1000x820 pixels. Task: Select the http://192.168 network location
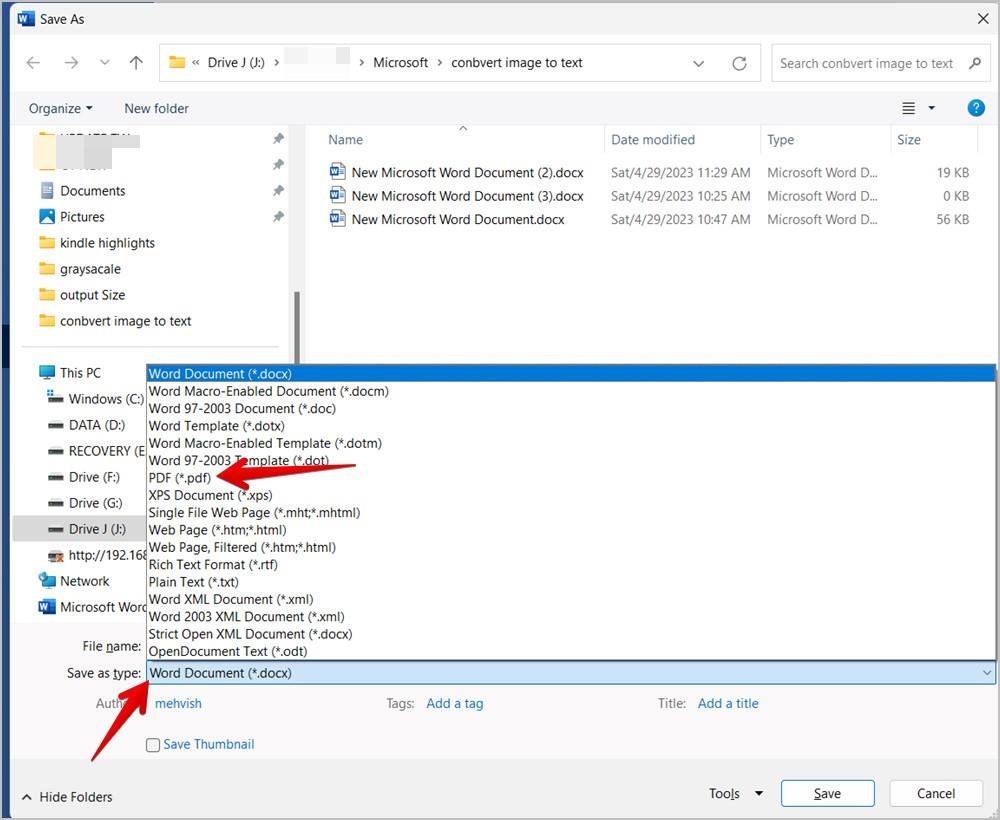[x=107, y=555]
